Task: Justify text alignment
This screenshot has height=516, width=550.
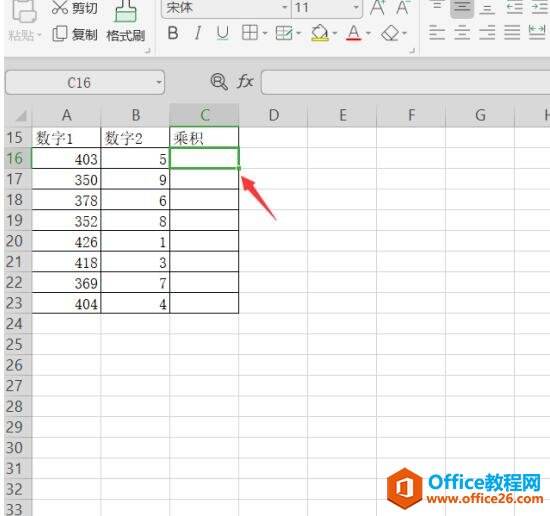Action: [512, 33]
